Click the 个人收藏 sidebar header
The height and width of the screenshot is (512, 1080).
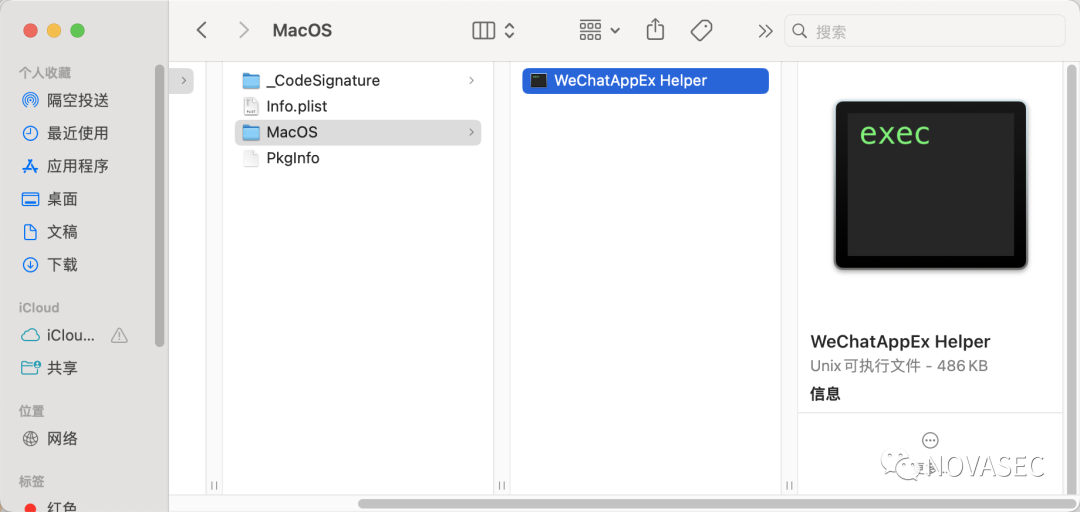(x=45, y=73)
